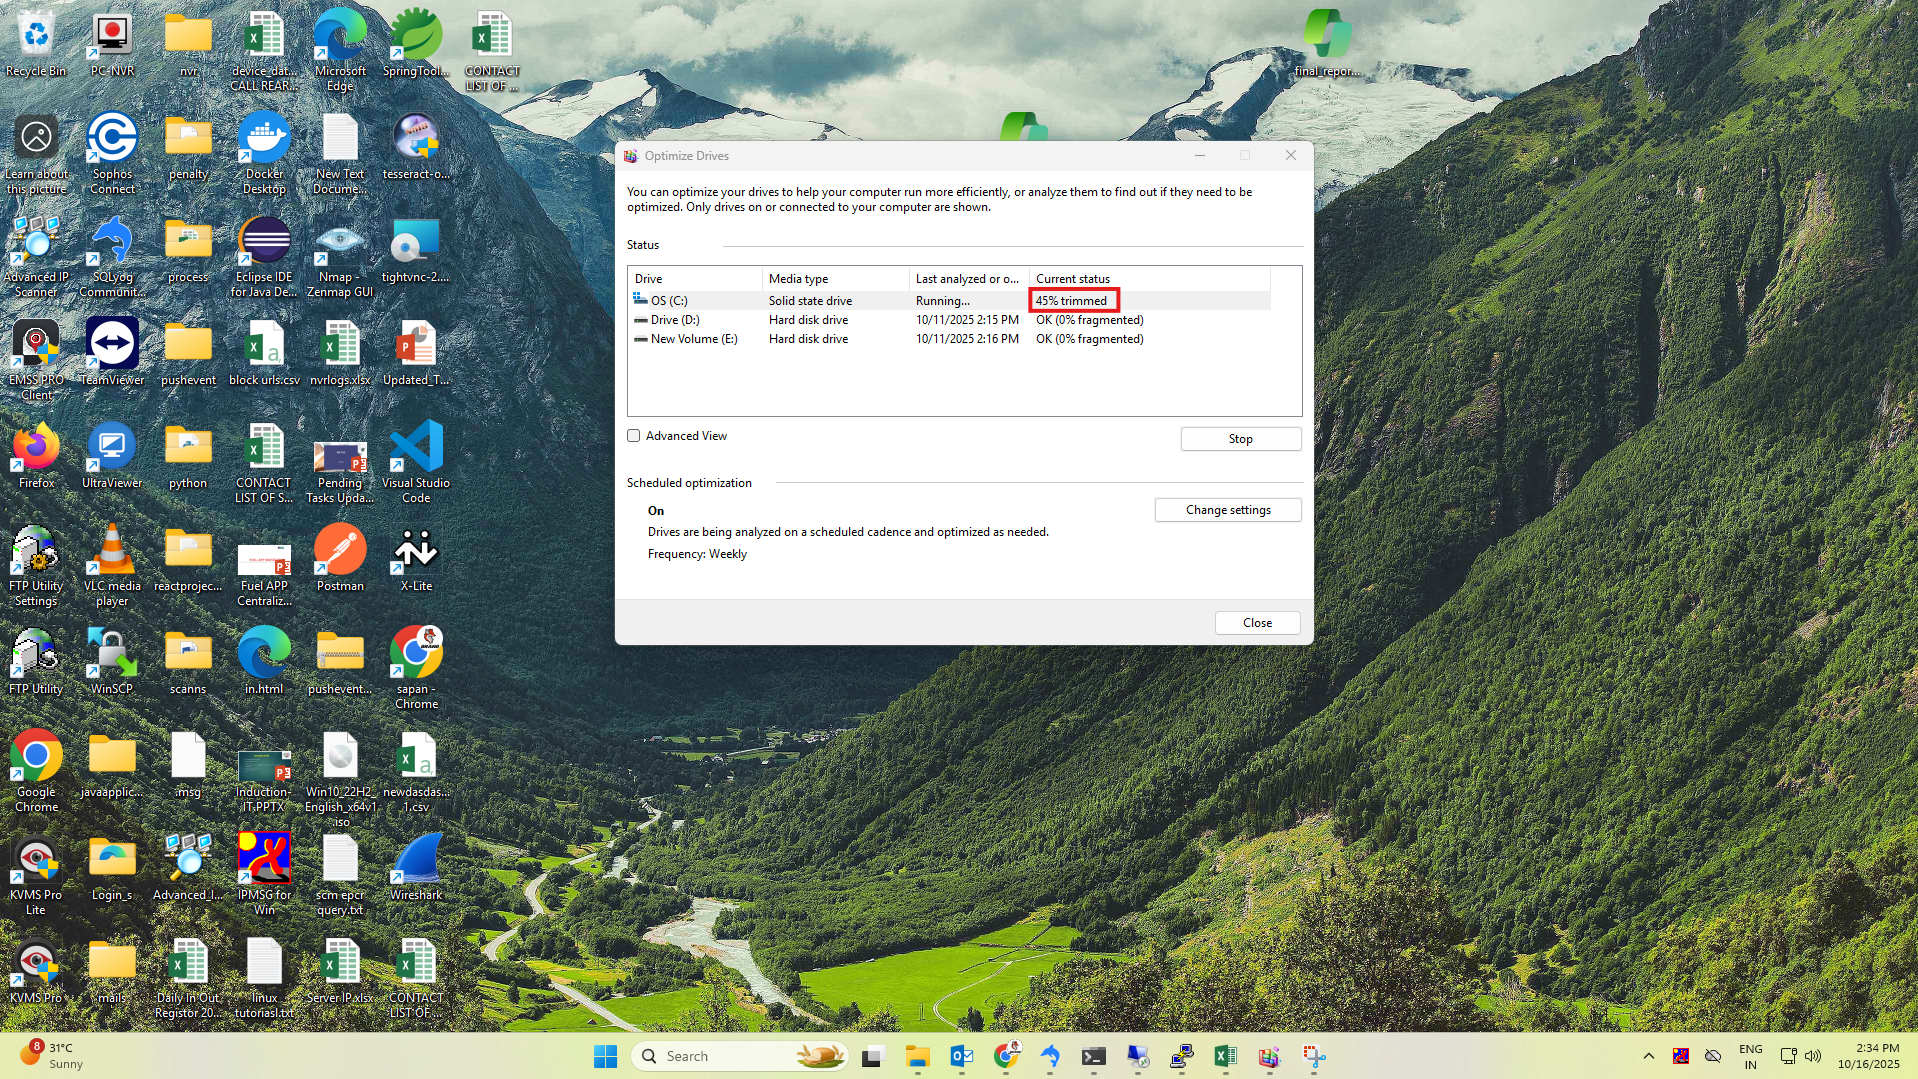Enable the Advanced View checkbox
Viewport: 1918px width, 1079px height.
click(x=634, y=436)
